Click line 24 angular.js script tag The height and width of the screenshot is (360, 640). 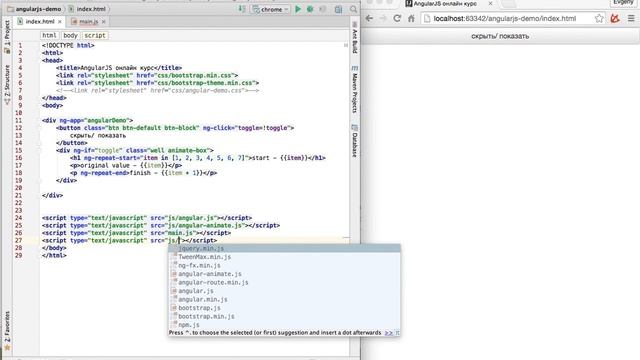[147, 218]
